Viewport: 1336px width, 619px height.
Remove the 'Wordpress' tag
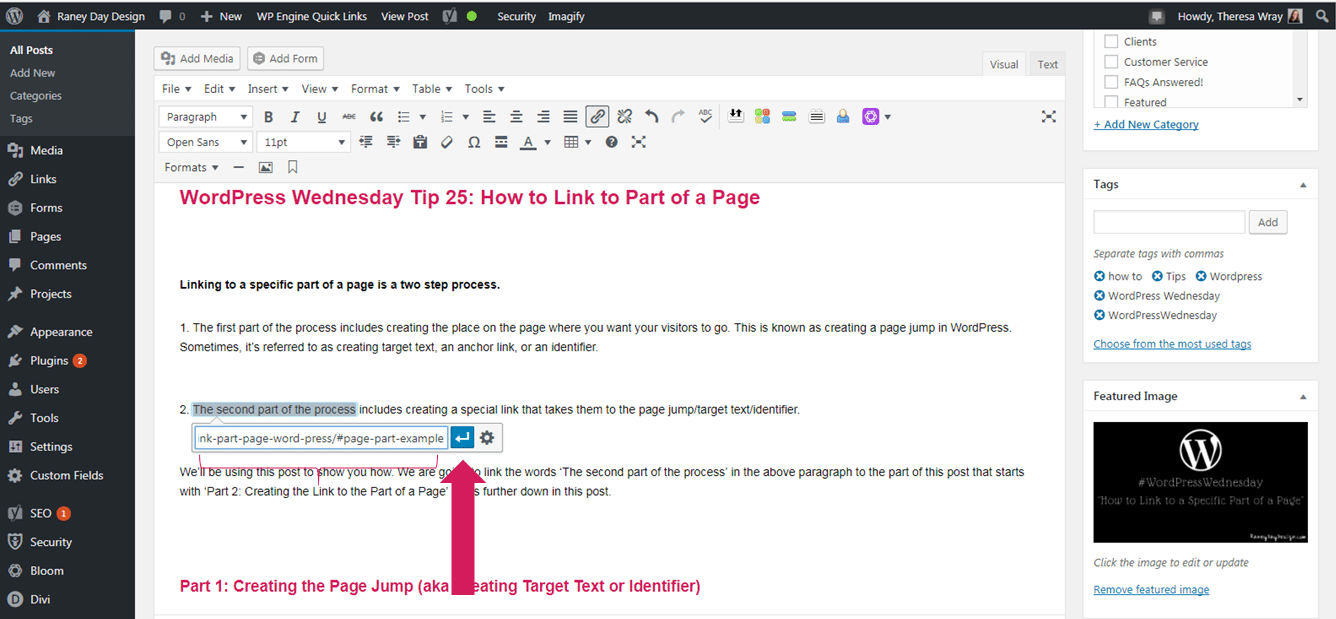coord(1201,276)
